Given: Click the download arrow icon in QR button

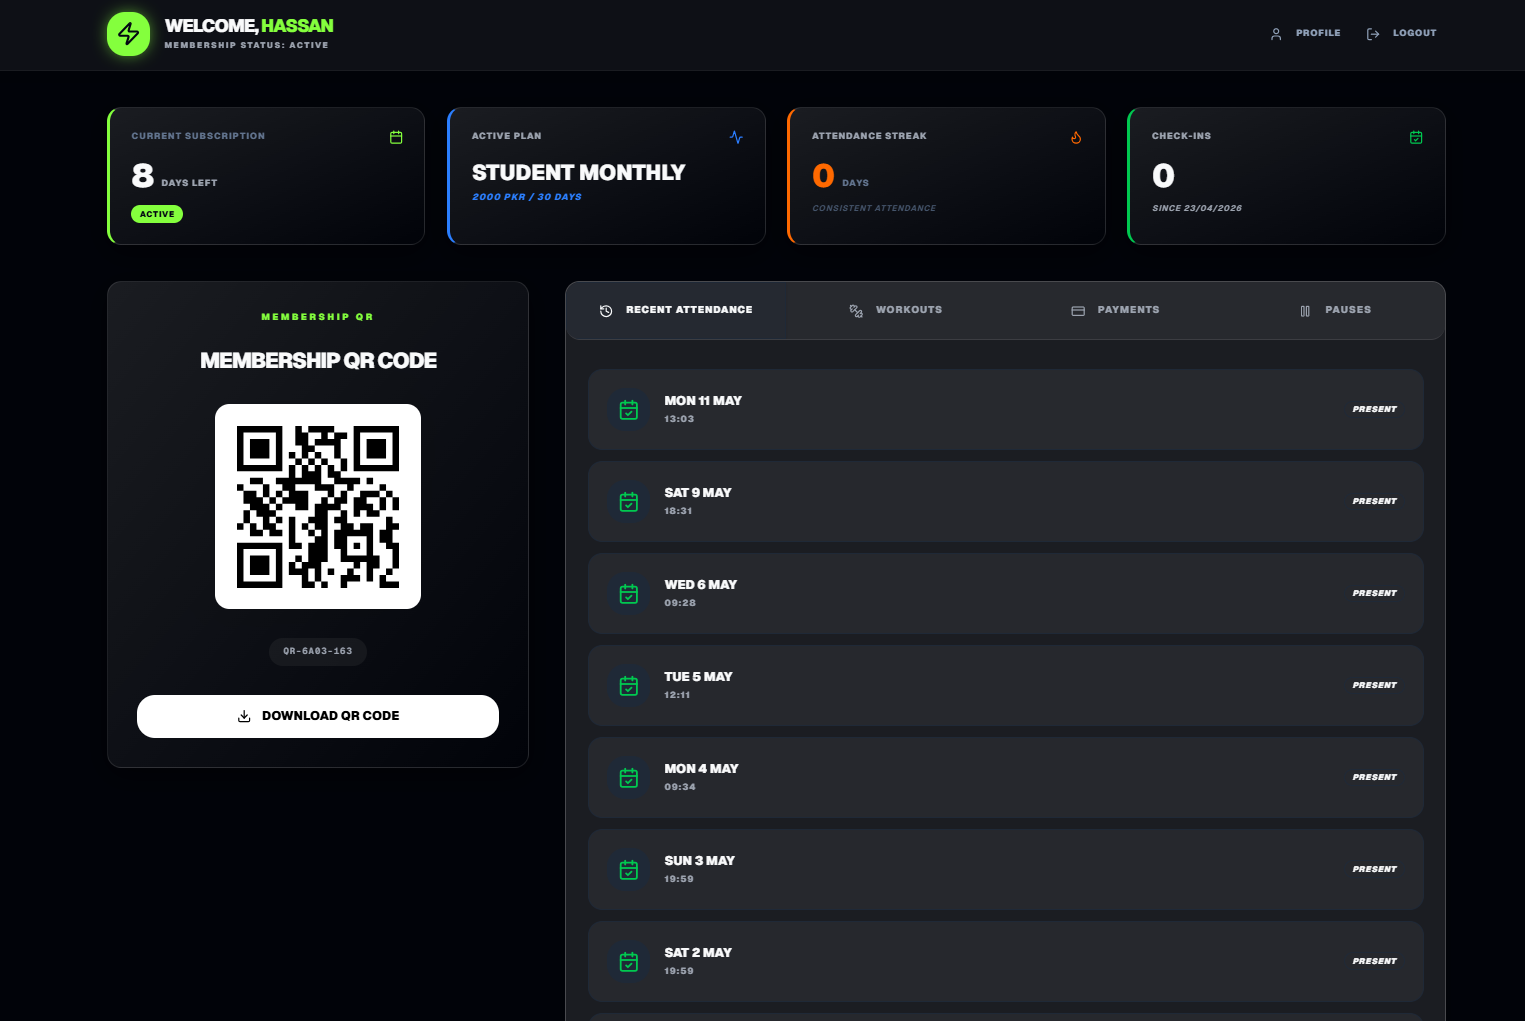Looking at the screenshot, I should 244,716.
